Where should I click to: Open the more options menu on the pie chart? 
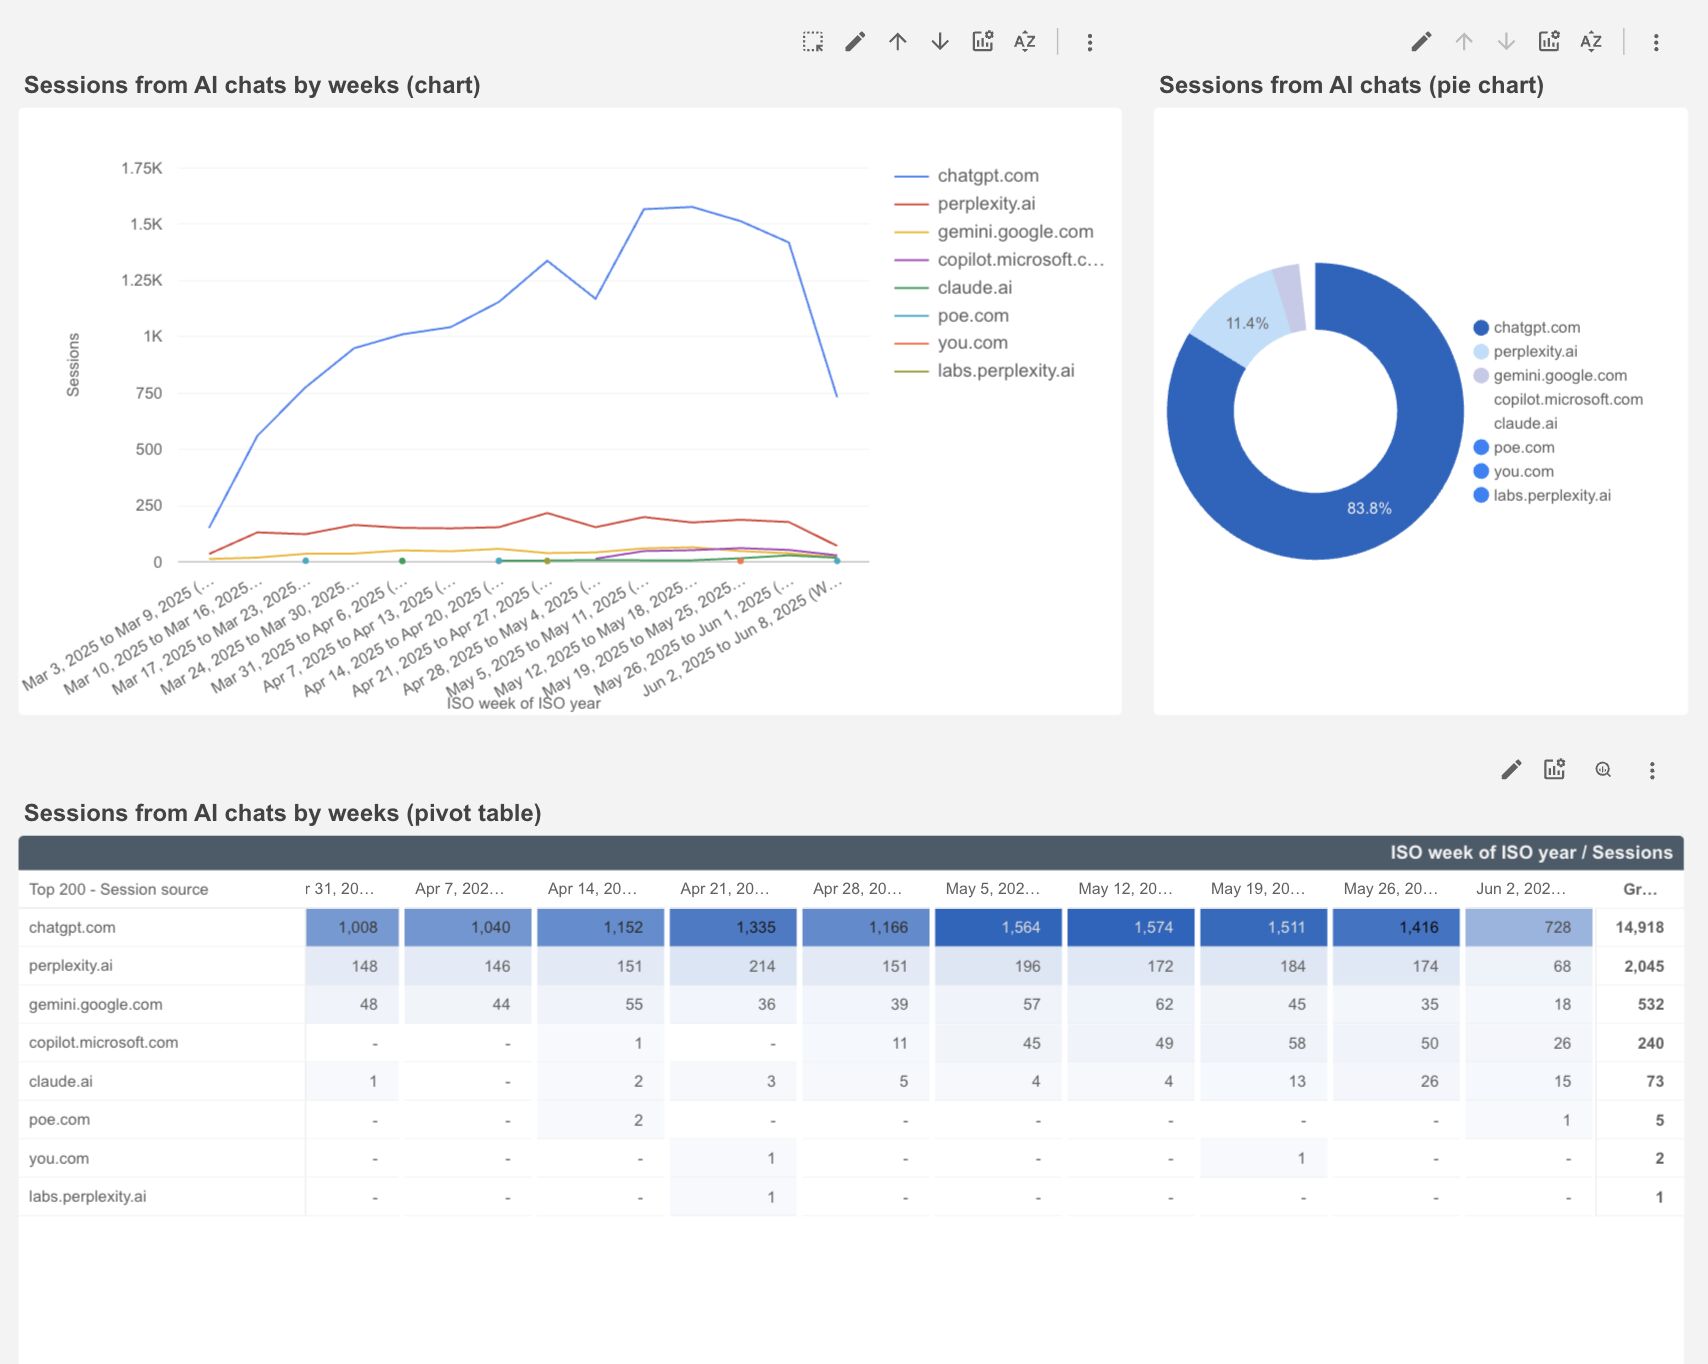[1656, 42]
